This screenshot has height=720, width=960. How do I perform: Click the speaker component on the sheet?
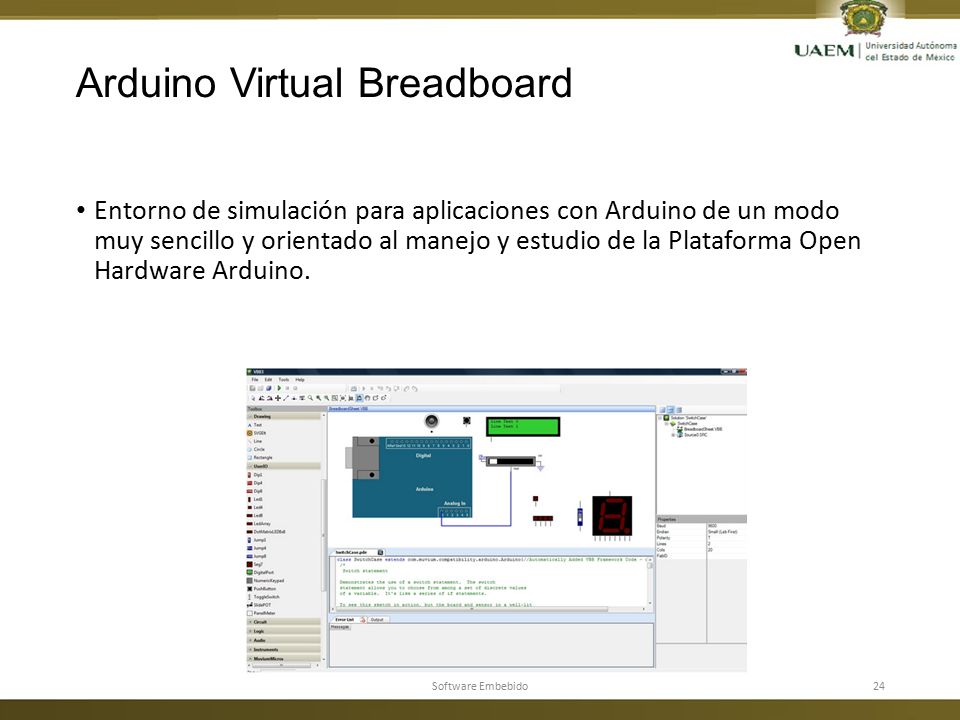pyautogui.click(x=432, y=421)
